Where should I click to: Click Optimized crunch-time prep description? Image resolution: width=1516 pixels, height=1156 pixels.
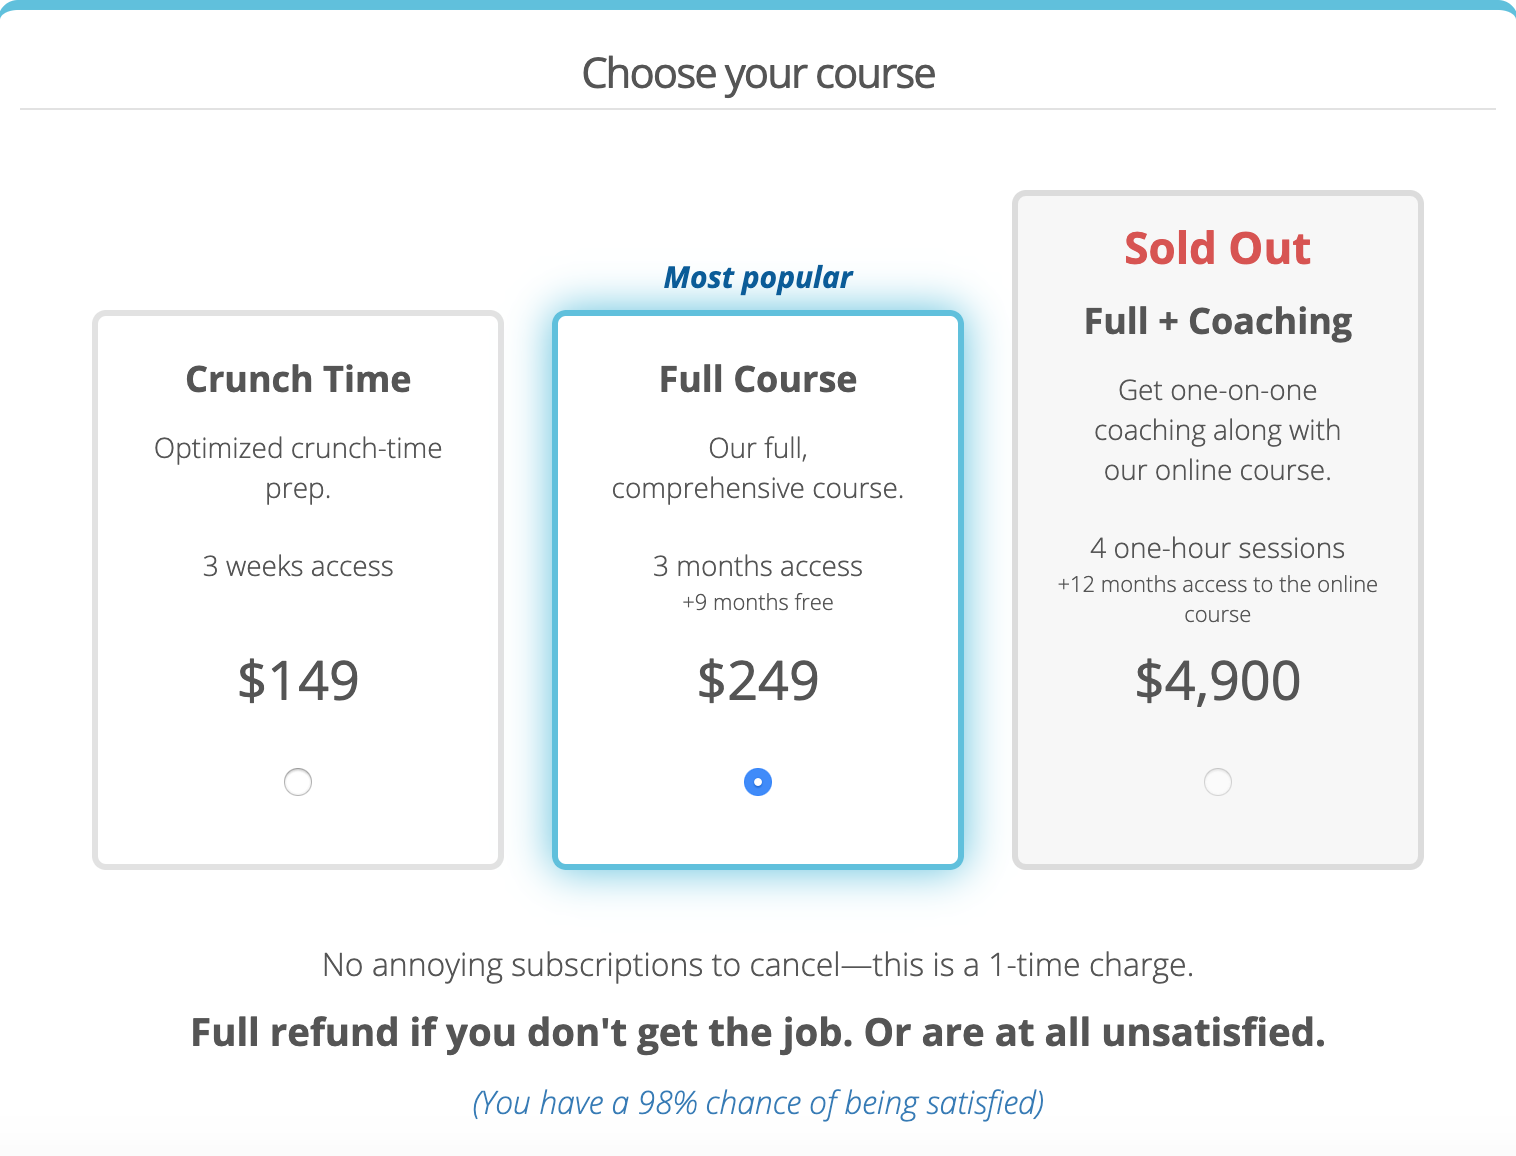click(298, 468)
